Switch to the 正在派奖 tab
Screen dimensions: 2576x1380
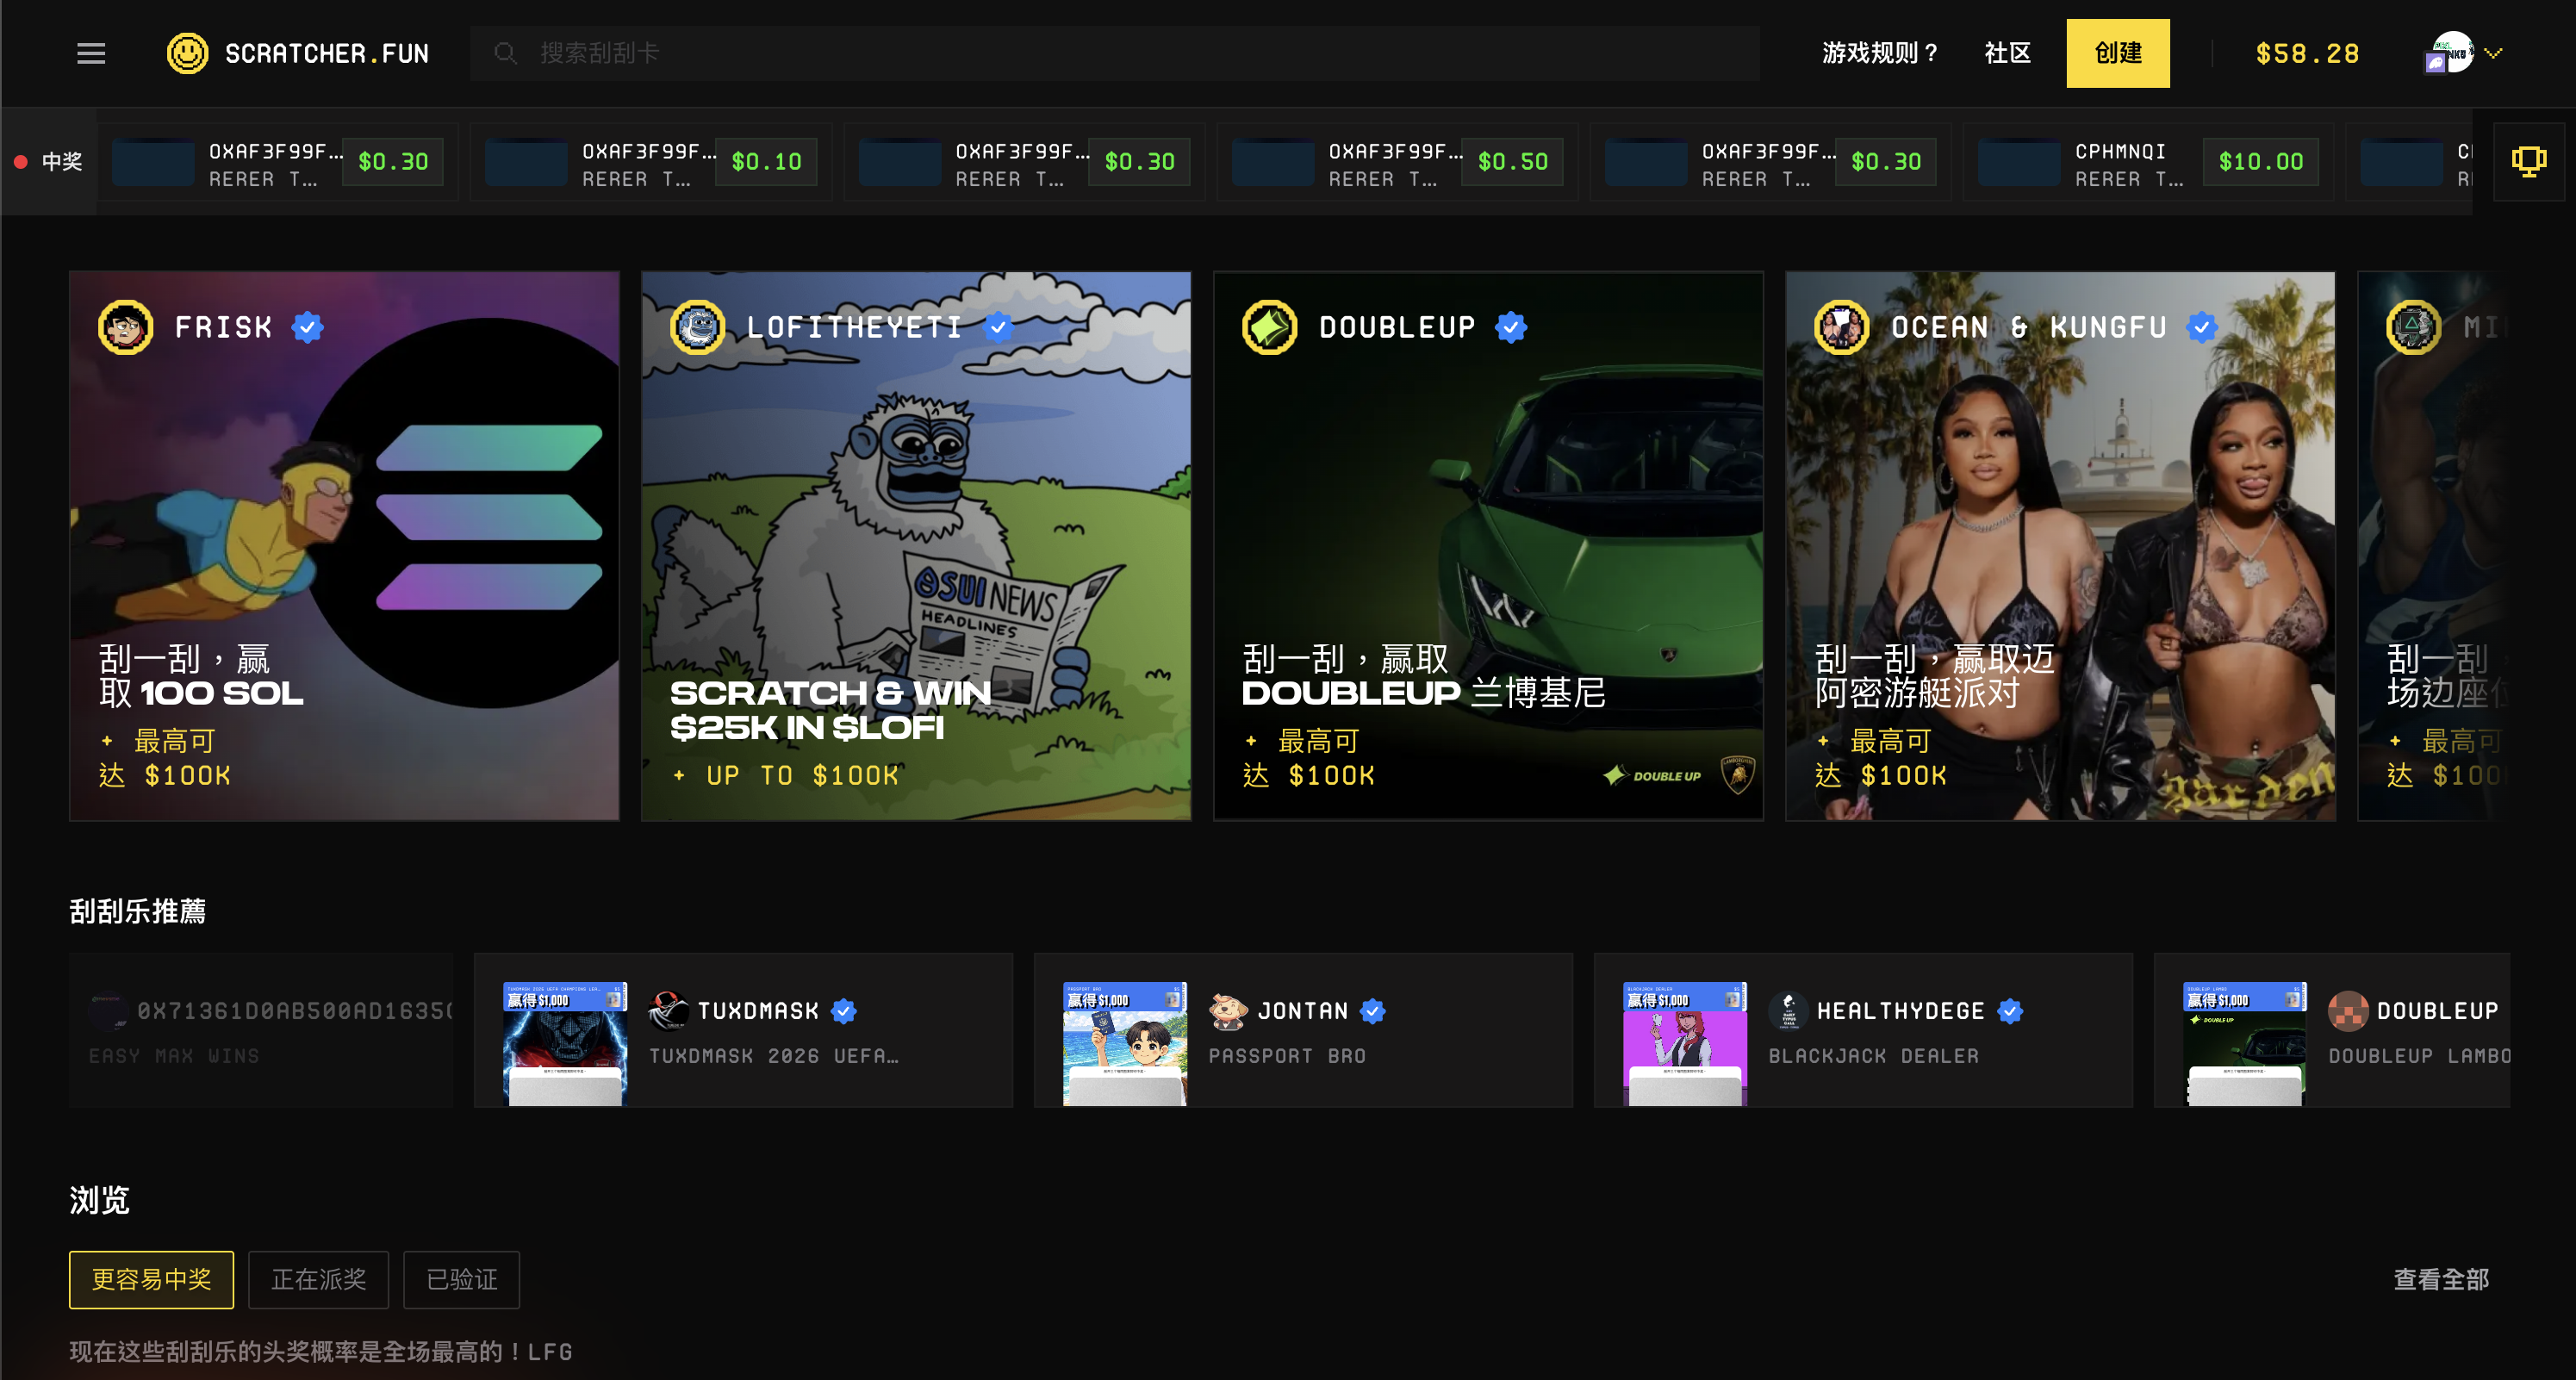(x=318, y=1279)
